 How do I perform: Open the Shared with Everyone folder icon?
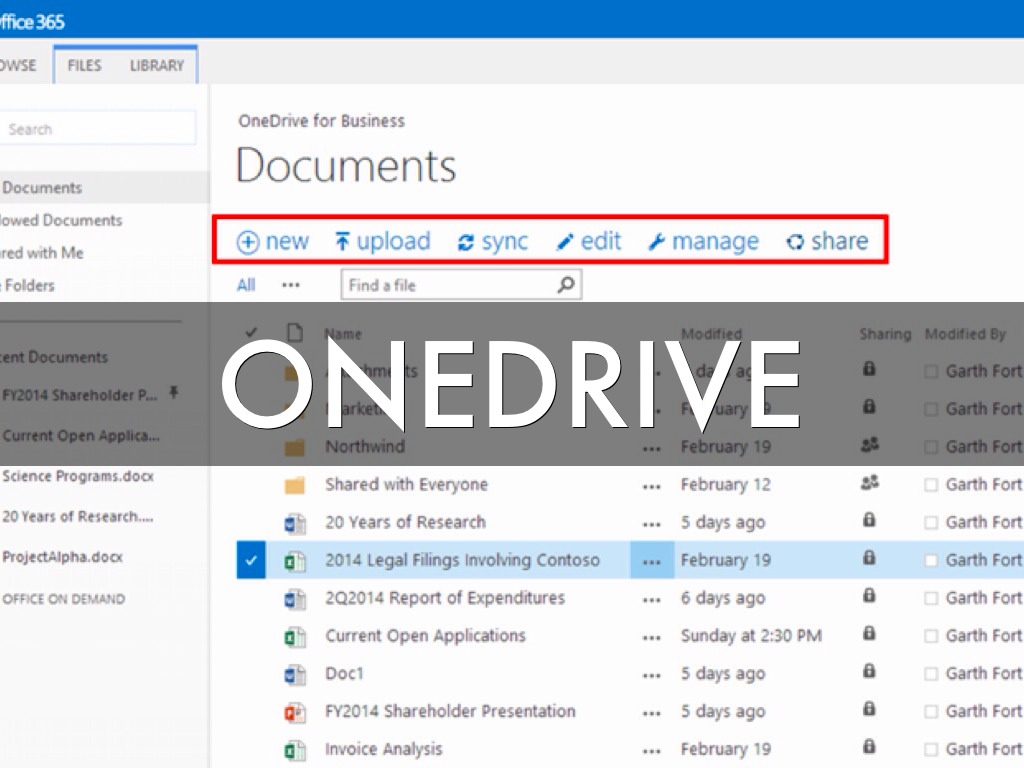[x=294, y=485]
